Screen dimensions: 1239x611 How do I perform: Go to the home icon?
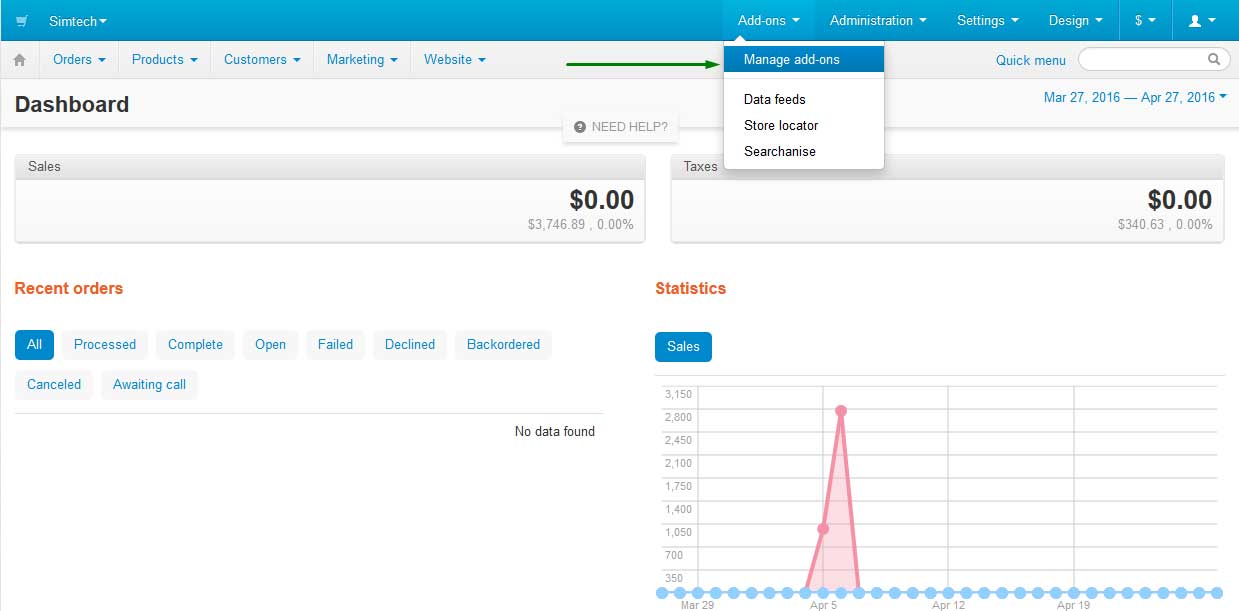[19, 60]
